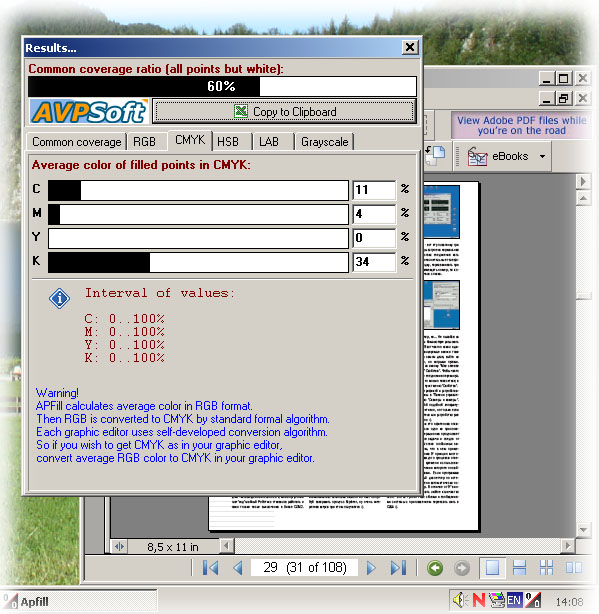Click red N tray icon
This screenshot has width=599, height=614.
click(x=479, y=600)
